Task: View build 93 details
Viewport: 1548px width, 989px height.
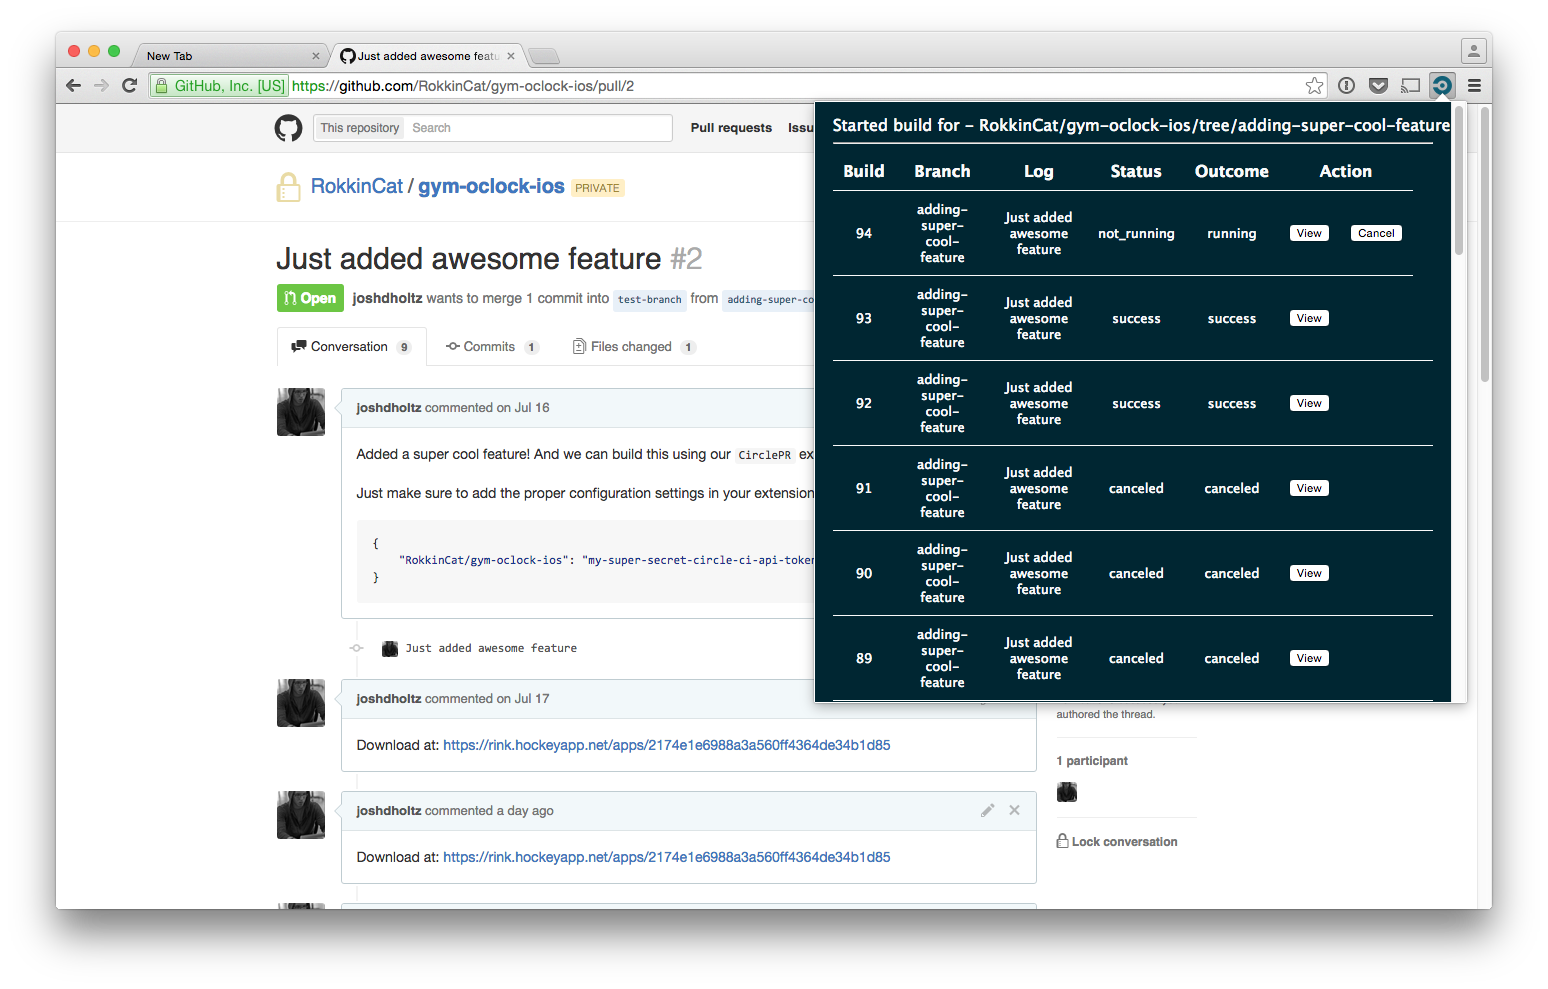Action: click(1309, 318)
